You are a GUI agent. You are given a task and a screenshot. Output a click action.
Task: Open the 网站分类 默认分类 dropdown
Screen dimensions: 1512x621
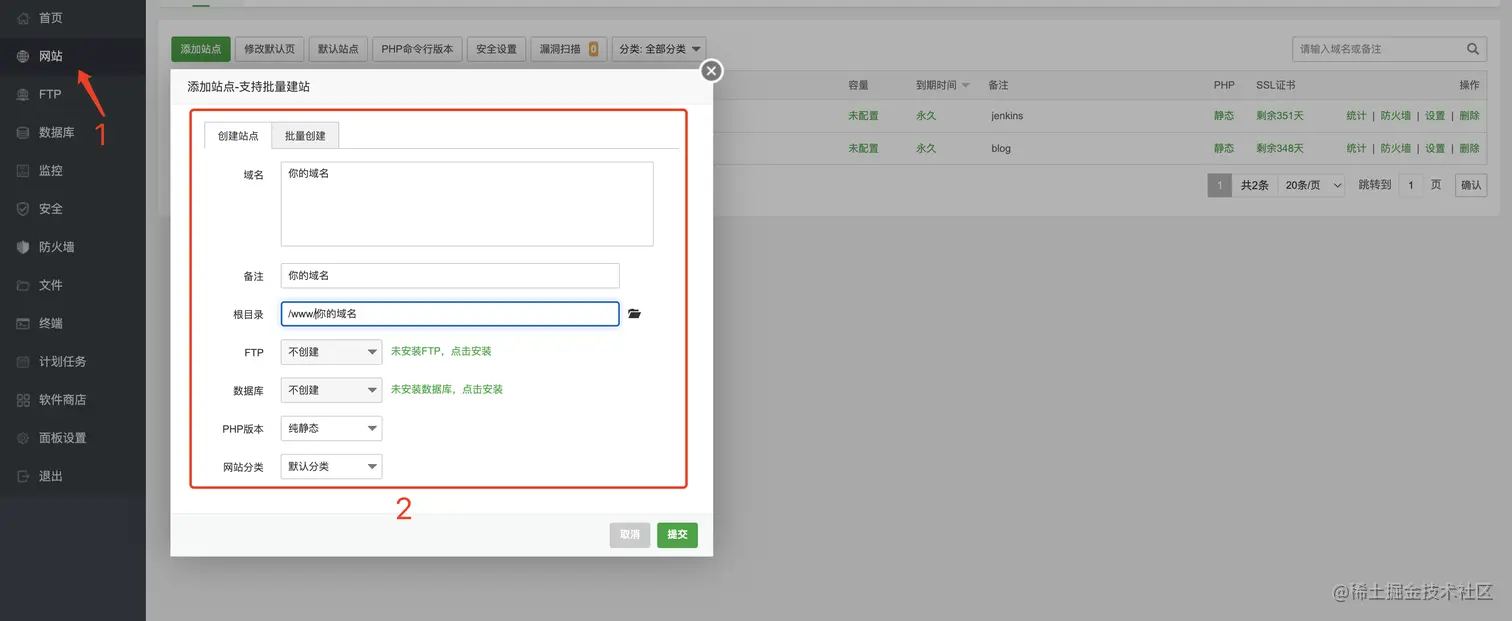[x=331, y=466]
